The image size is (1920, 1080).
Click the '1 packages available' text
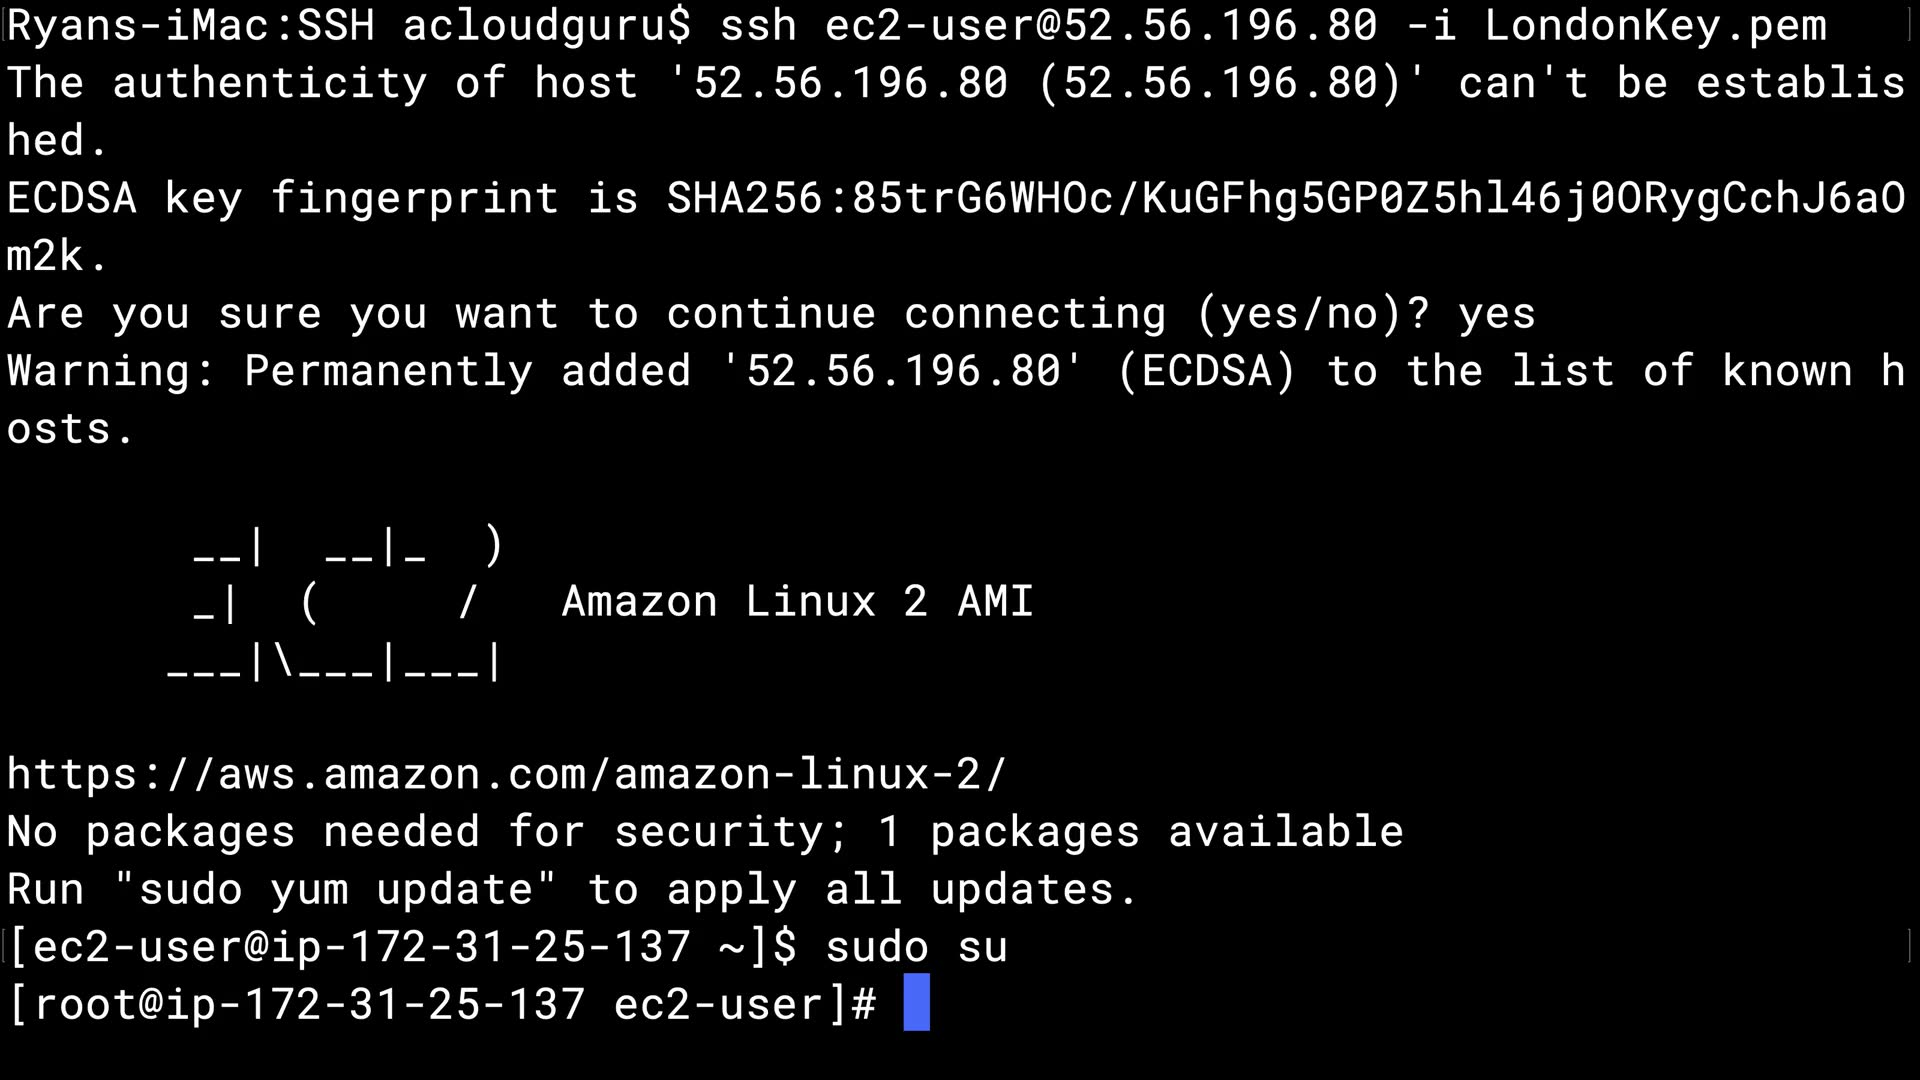(x=1140, y=832)
